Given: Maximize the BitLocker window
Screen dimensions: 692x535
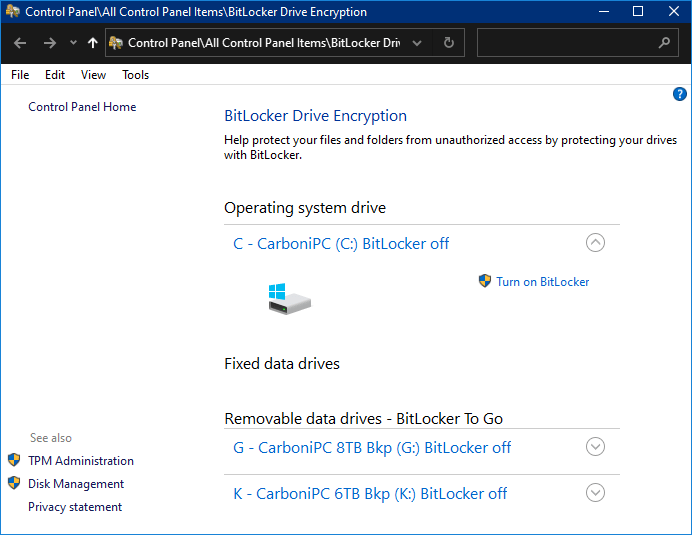Looking at the screenshot, I should (638, 11).
